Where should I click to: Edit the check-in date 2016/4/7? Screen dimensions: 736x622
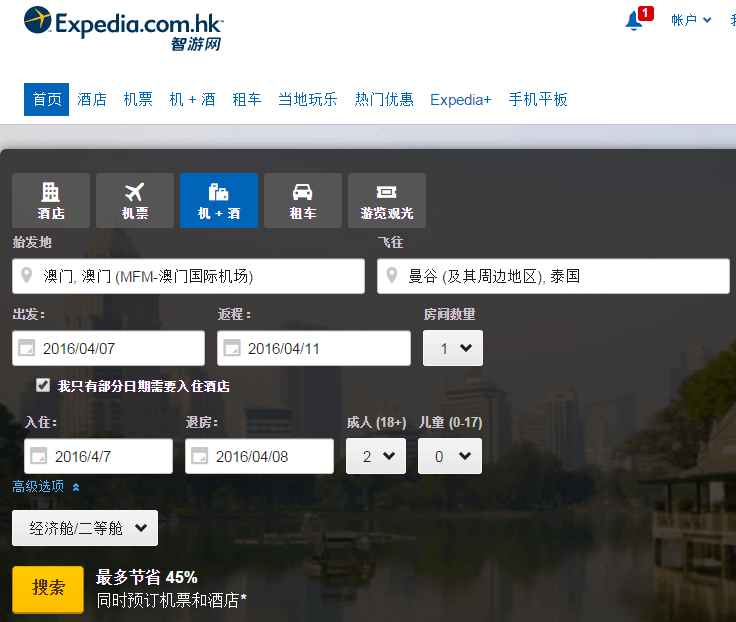coord(98,456)
